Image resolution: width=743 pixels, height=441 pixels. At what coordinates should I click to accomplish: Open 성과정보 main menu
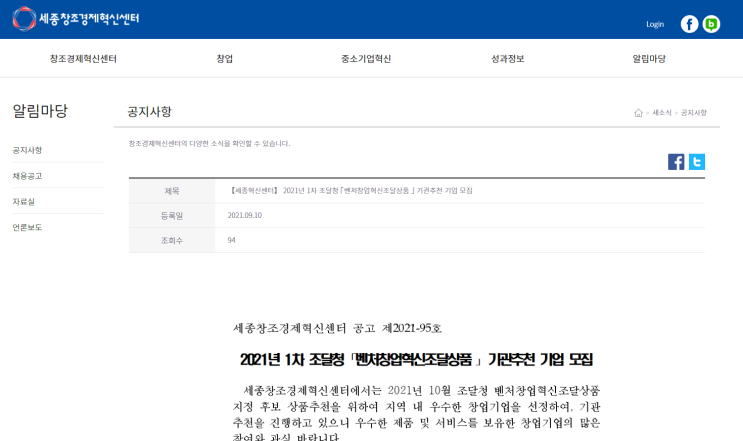[507, 59]
